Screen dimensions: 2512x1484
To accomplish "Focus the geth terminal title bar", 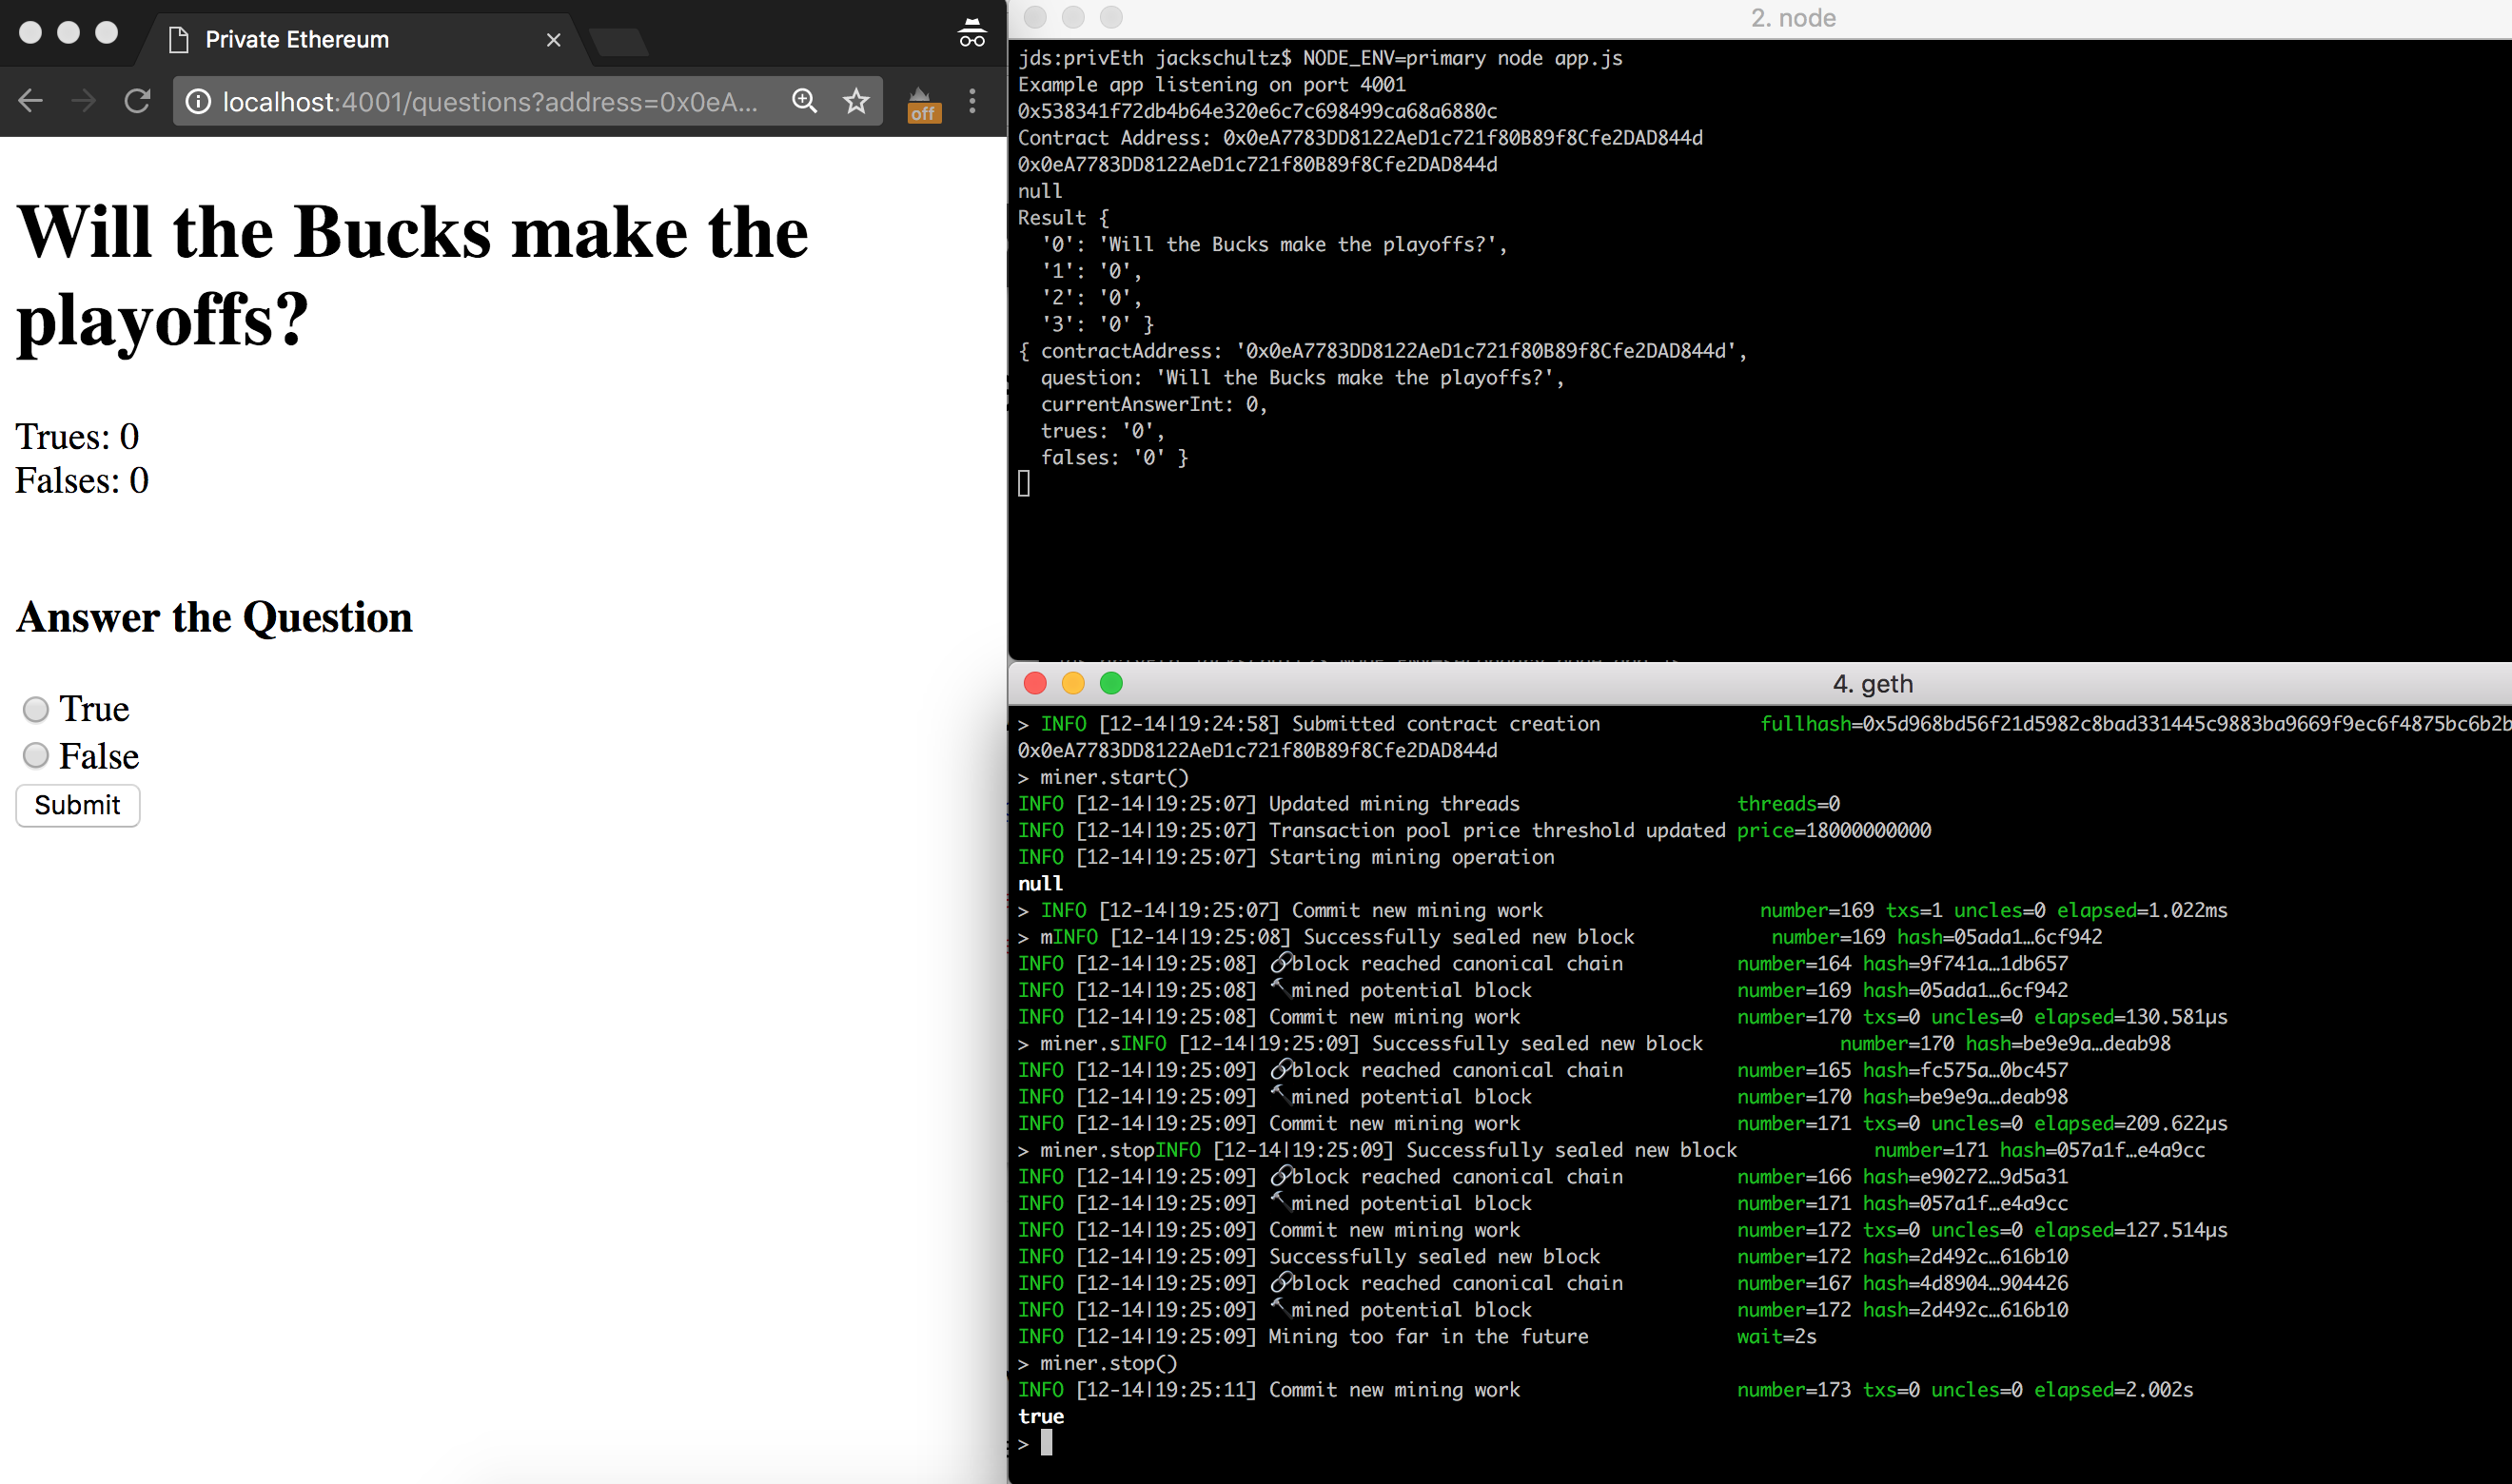I will 1872,683.
